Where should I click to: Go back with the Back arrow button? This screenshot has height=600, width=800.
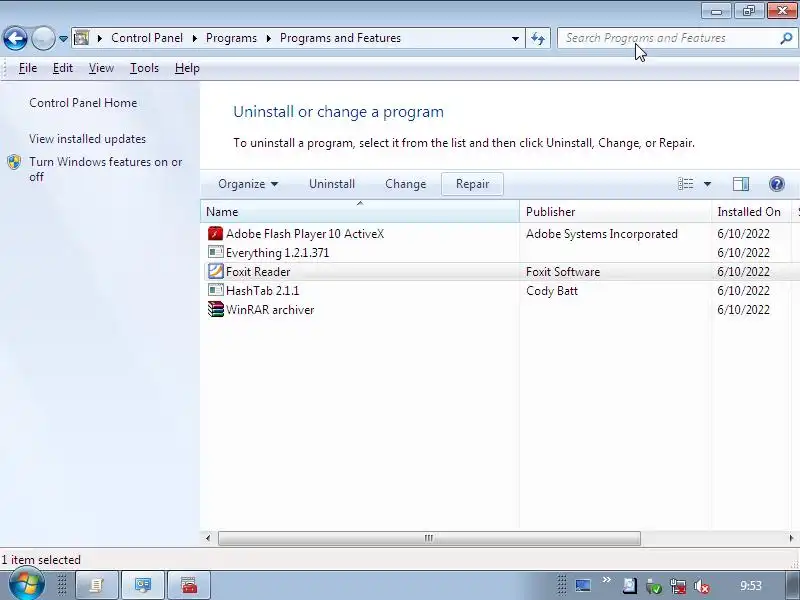[15, 38]
